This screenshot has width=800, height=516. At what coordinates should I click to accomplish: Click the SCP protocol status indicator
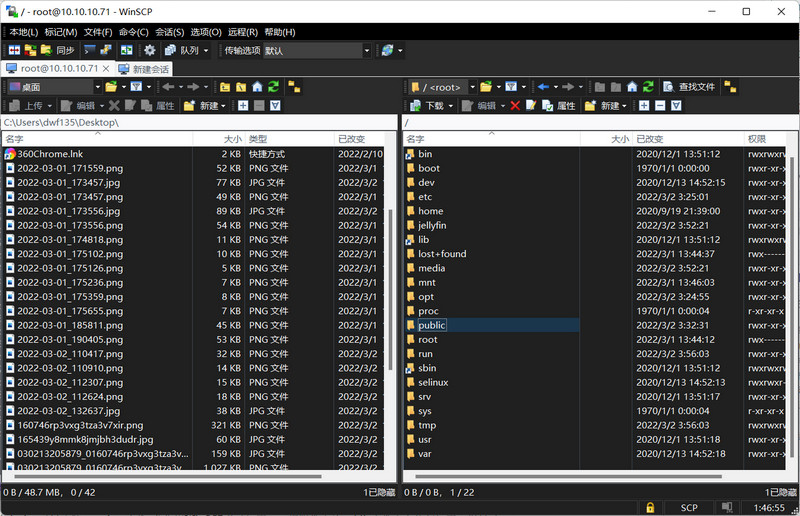tap(688, 507)
